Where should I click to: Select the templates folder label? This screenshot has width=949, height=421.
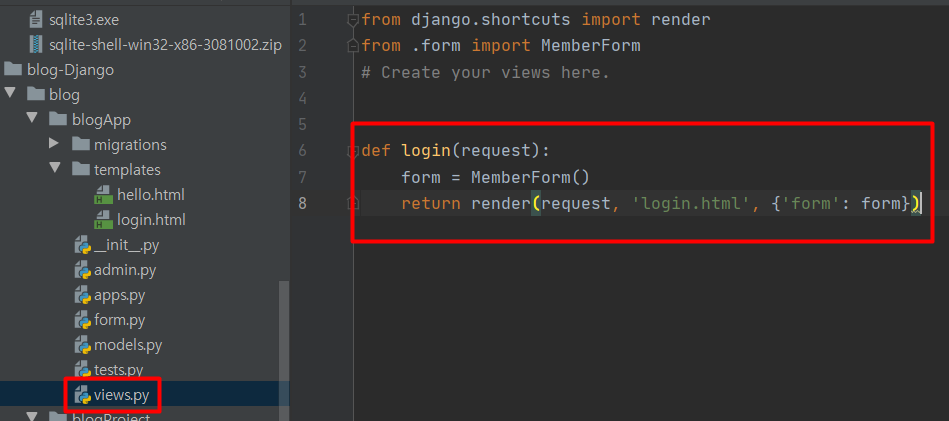pyautogui.click(x=127, y=170)
